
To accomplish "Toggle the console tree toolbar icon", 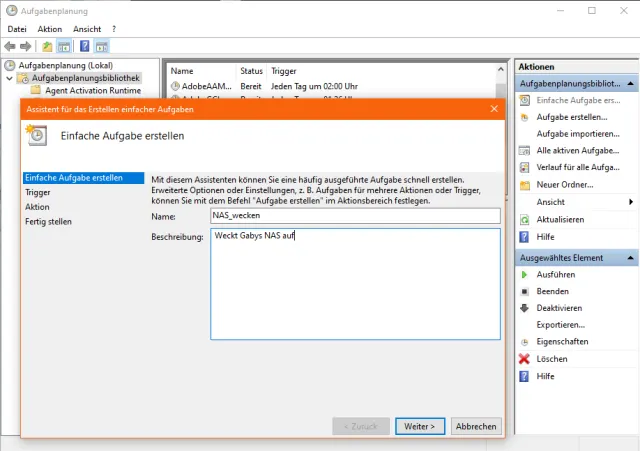I will coord(63,46).
